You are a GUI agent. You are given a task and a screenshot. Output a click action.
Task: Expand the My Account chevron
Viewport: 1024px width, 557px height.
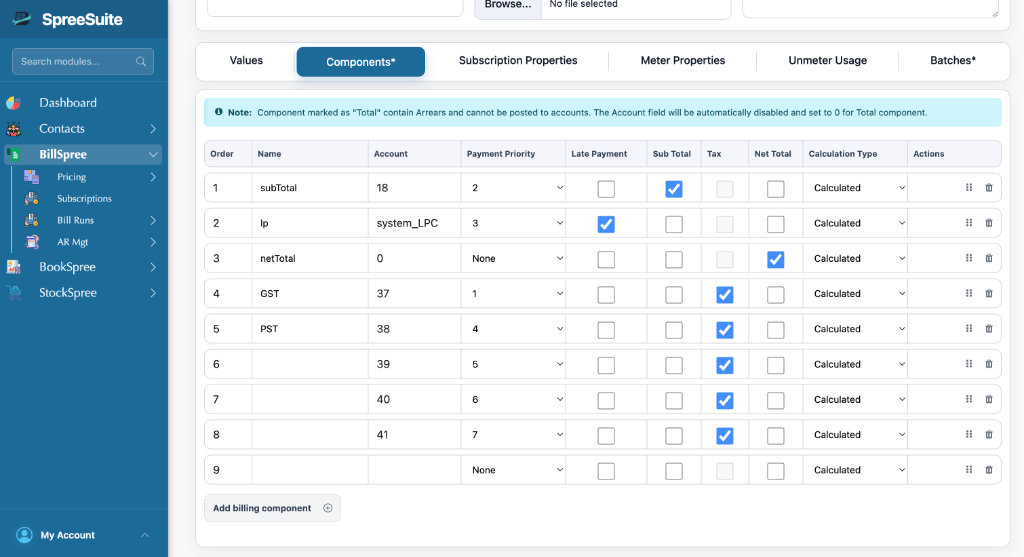145,535
